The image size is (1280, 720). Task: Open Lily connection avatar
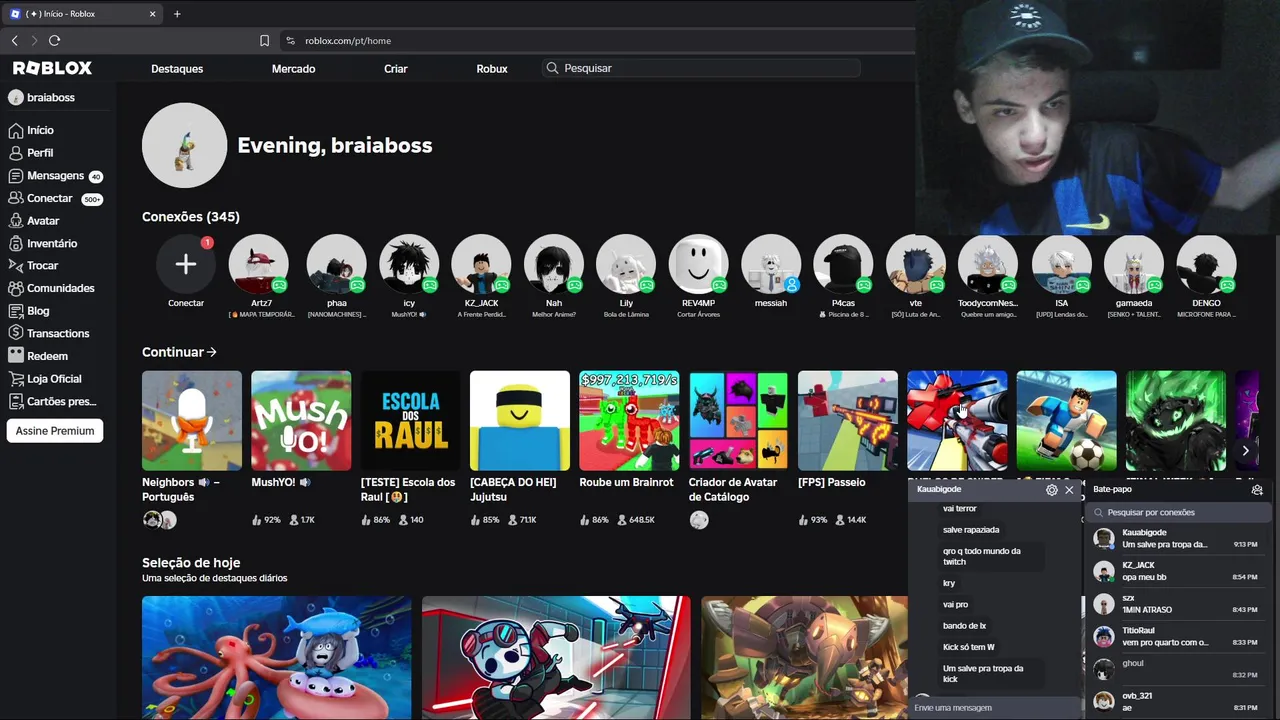point(626,264)
